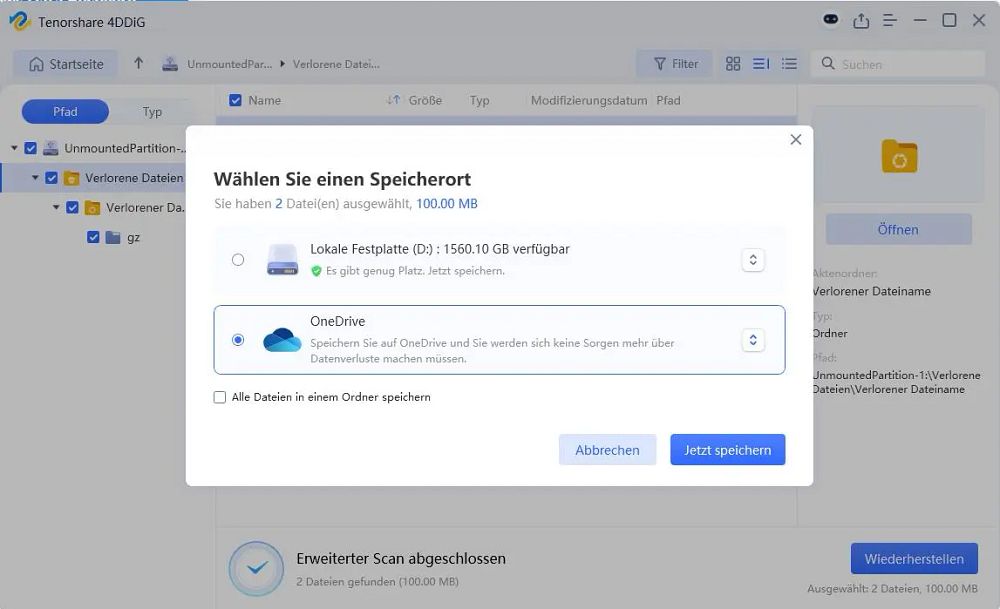
Task: Click the UnmountedPar... drive breadcrumb icon
Action: (x=170, y=64)
